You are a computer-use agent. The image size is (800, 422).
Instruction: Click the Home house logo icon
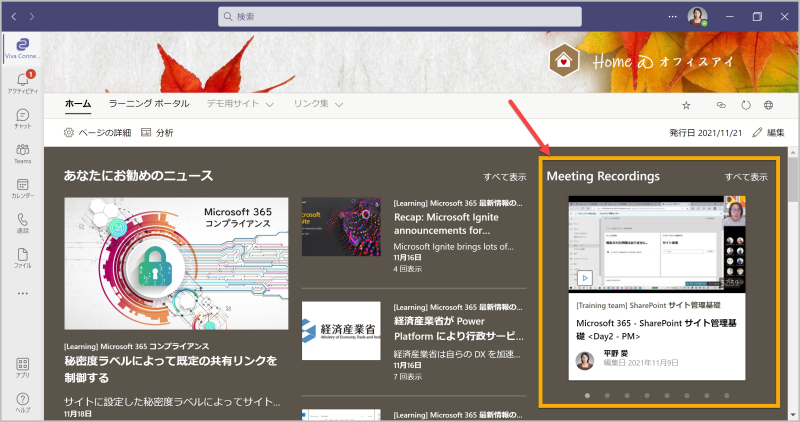pyautogui.click(x=564, y=61)
